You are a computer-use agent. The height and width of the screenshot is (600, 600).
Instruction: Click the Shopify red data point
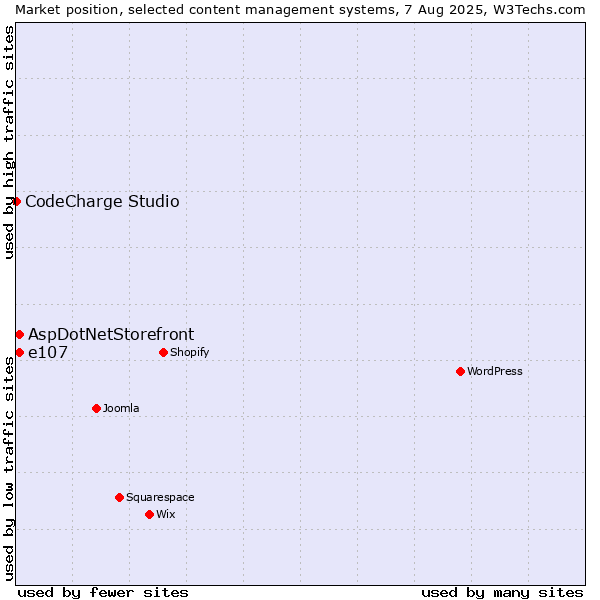[163, 352]
